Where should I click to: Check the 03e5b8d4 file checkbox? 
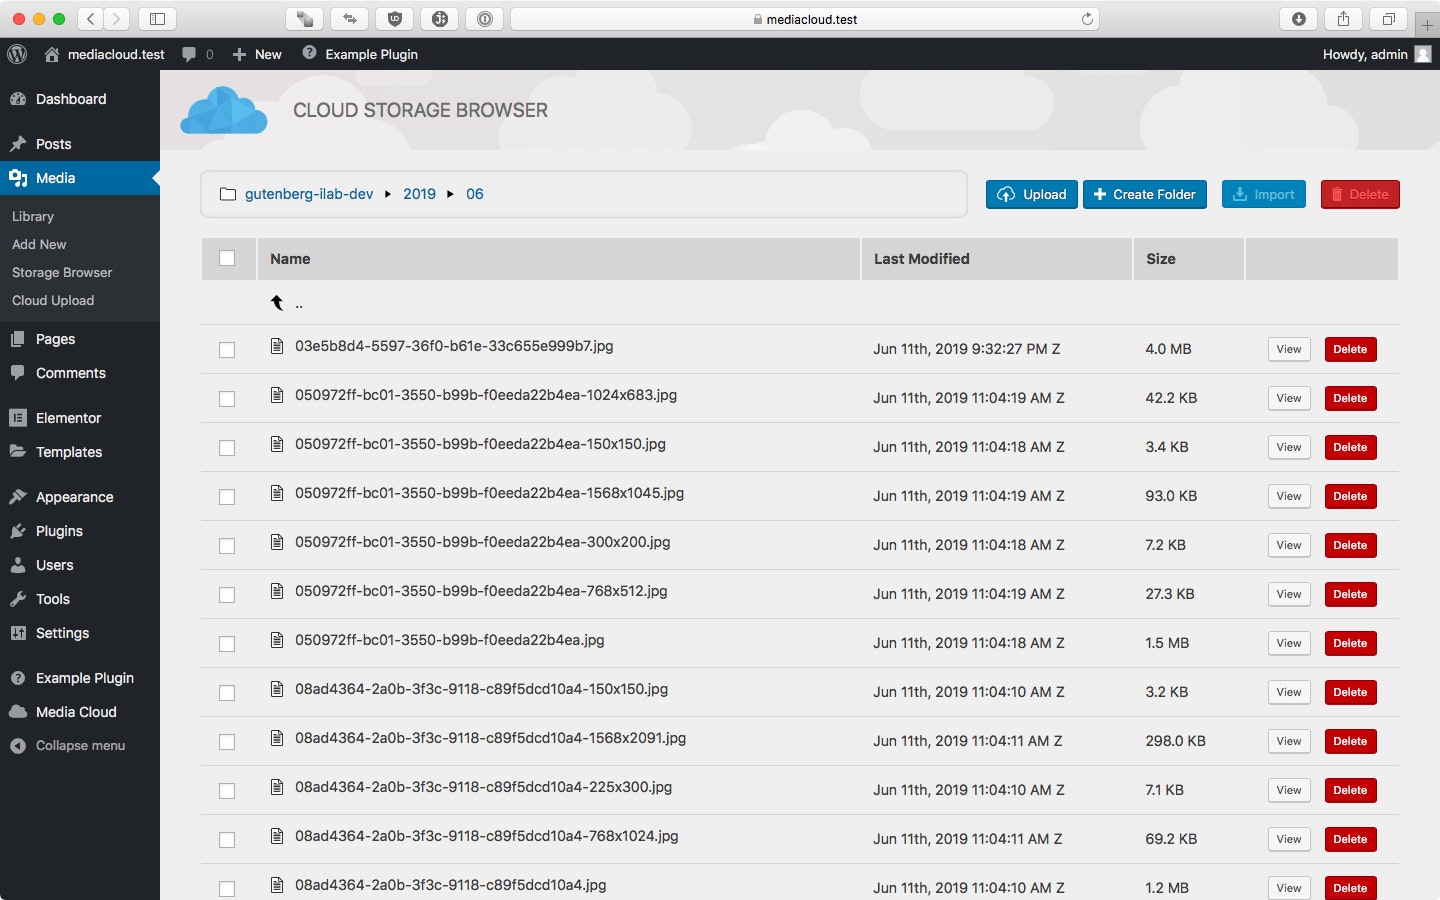click(227, 350)
